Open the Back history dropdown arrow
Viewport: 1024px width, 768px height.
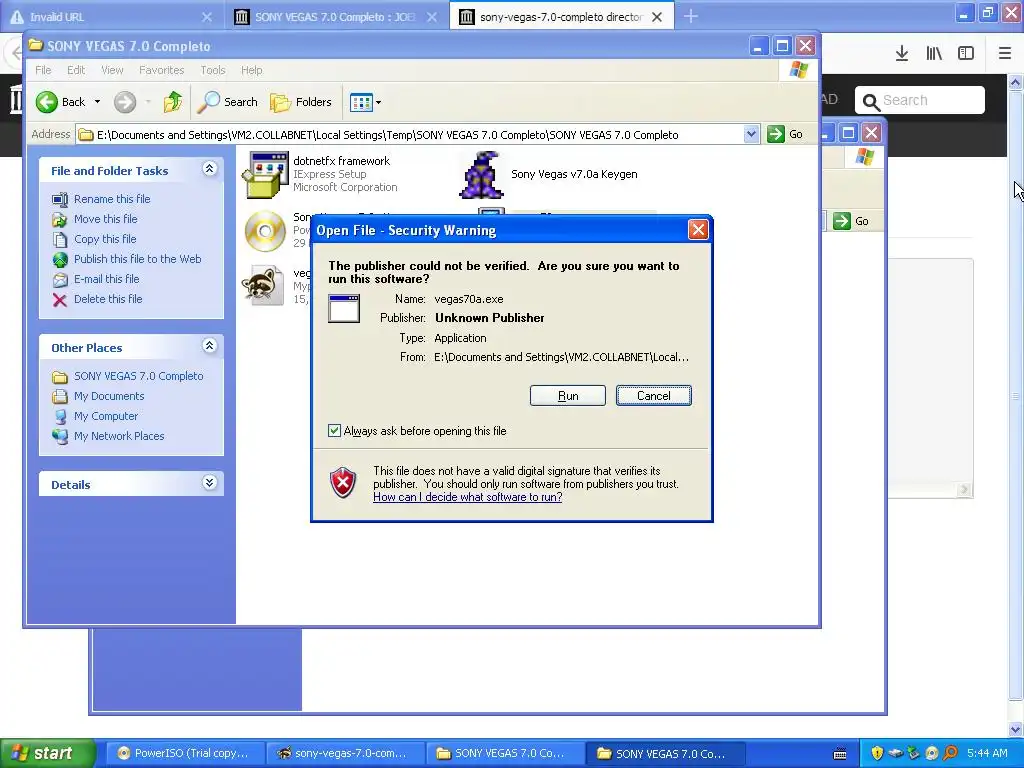coord(97,102)
